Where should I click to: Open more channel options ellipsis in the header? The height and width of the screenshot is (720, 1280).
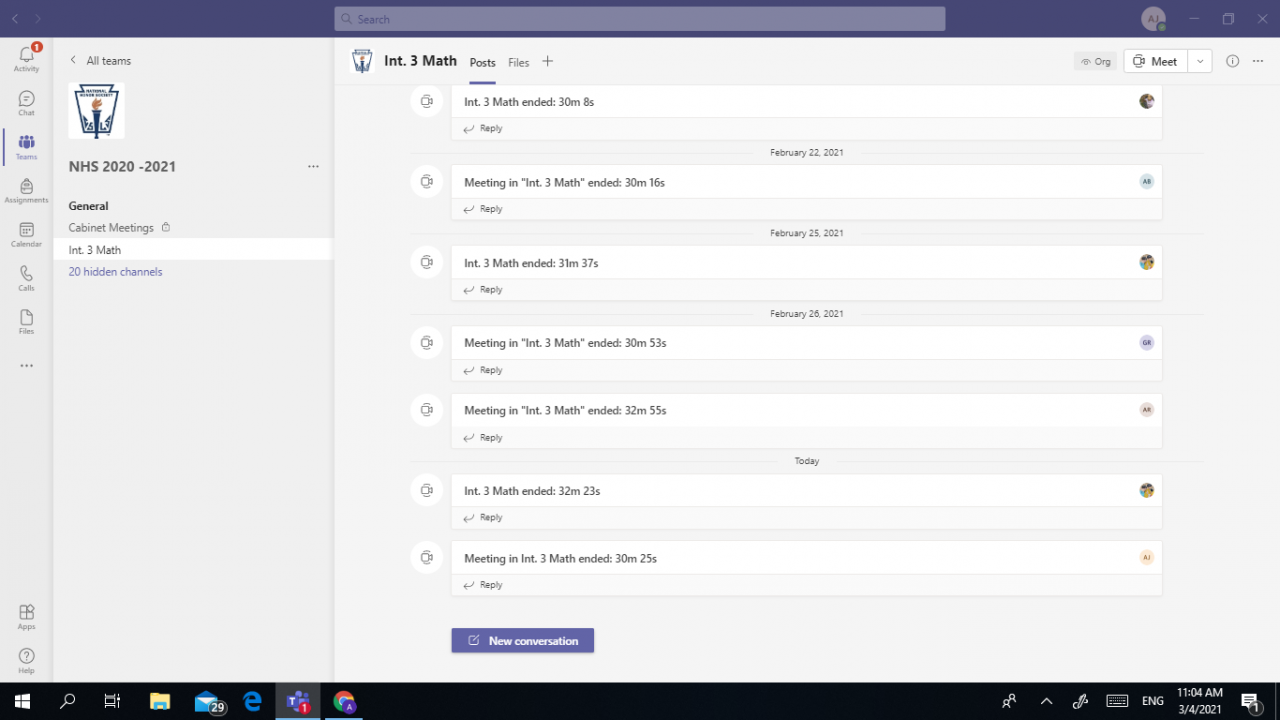coord(1258,61)
